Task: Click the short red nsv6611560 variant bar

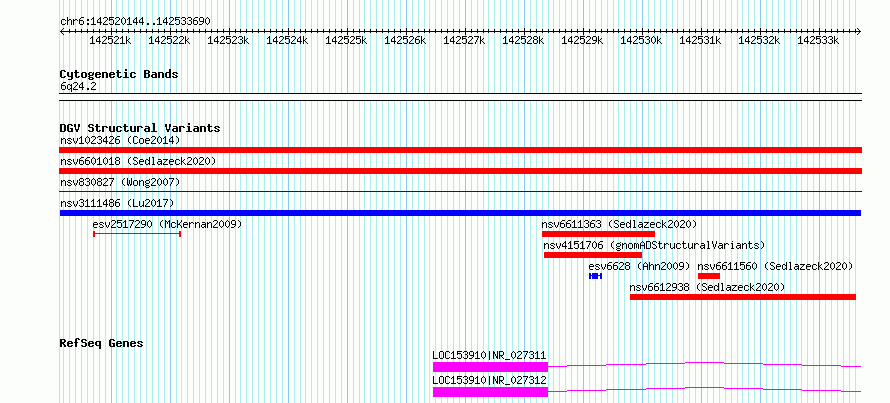Action: pos(709,276)
